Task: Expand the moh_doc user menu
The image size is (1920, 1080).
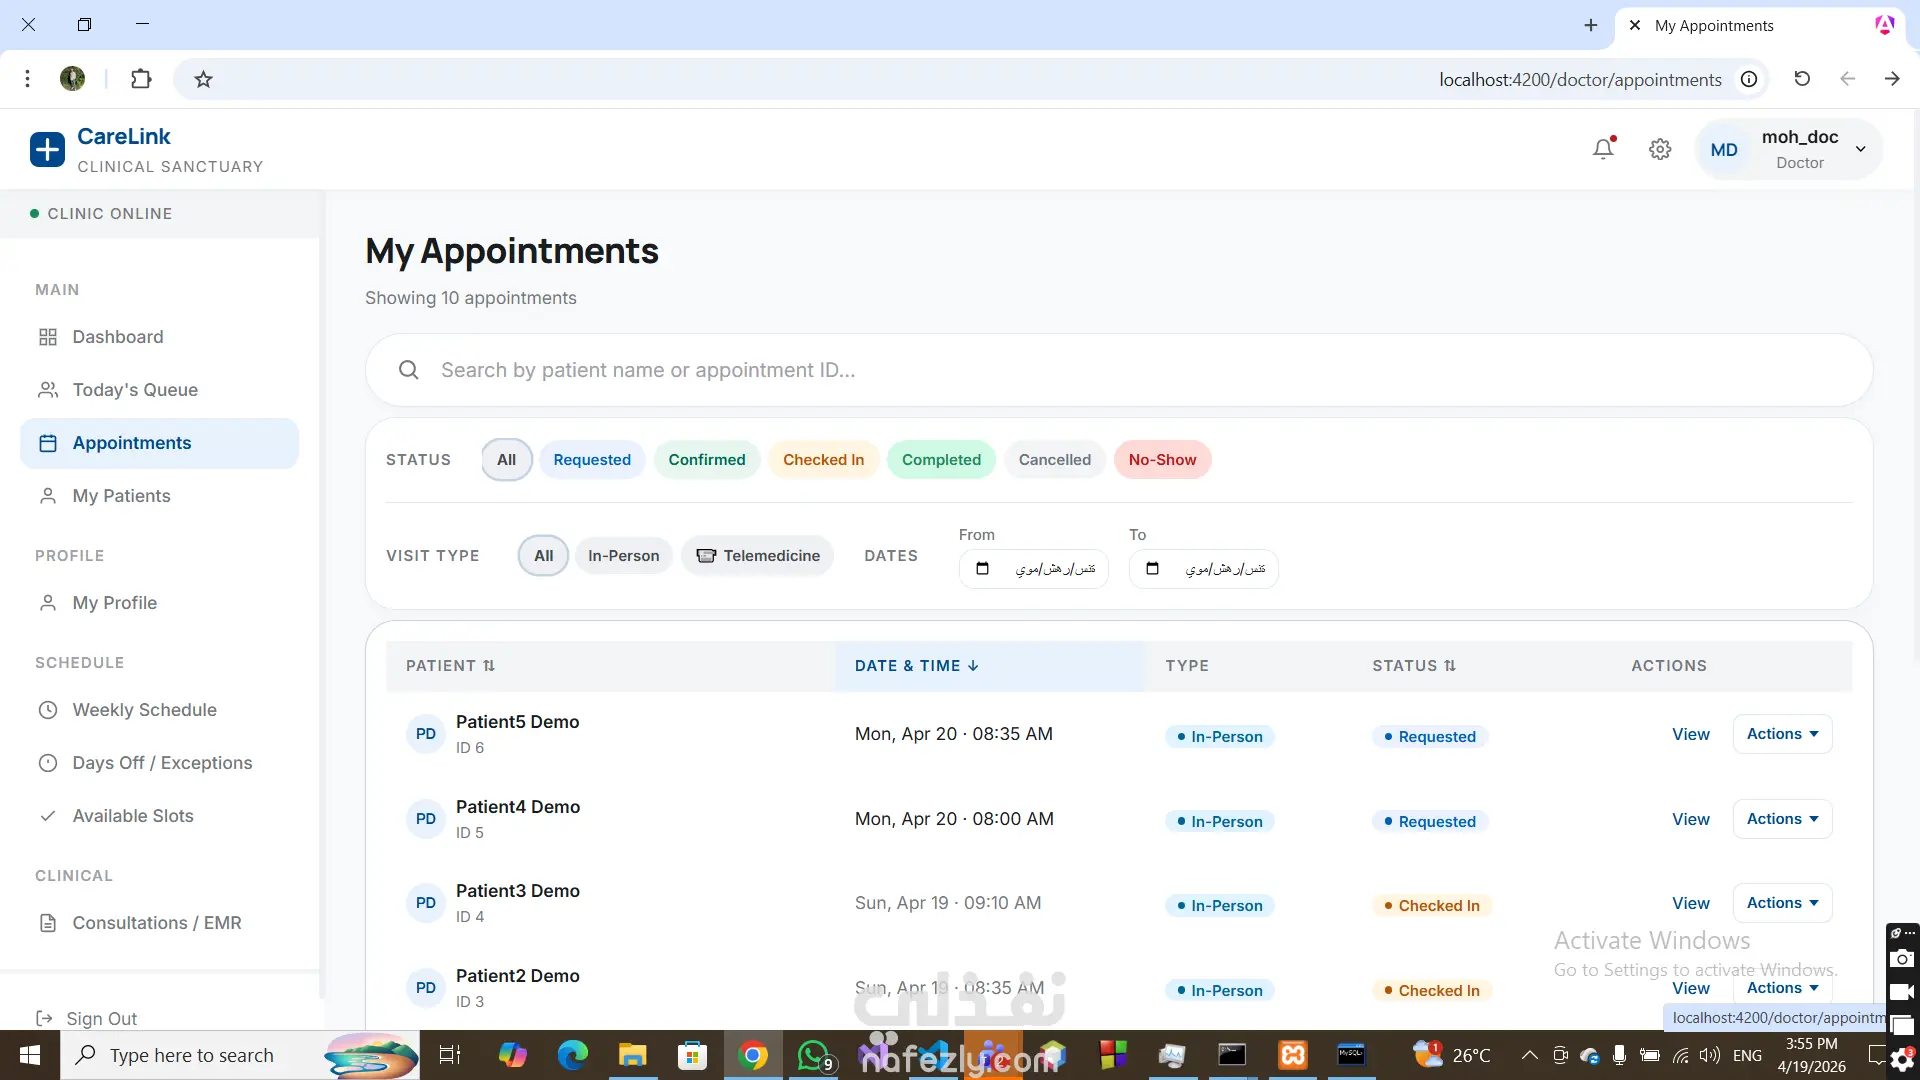Action: pos(1790,150)
